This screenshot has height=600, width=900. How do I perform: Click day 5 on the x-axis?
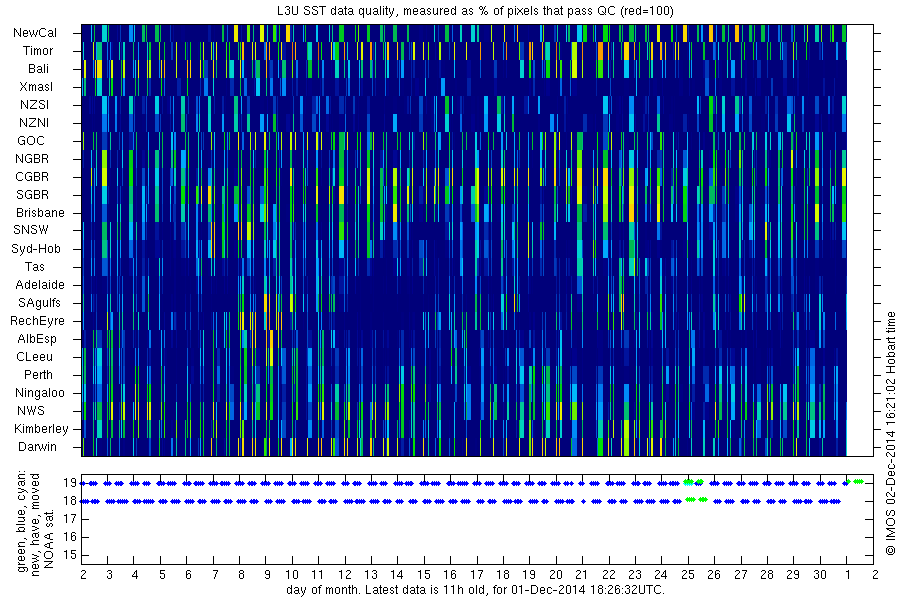[162, 575]
